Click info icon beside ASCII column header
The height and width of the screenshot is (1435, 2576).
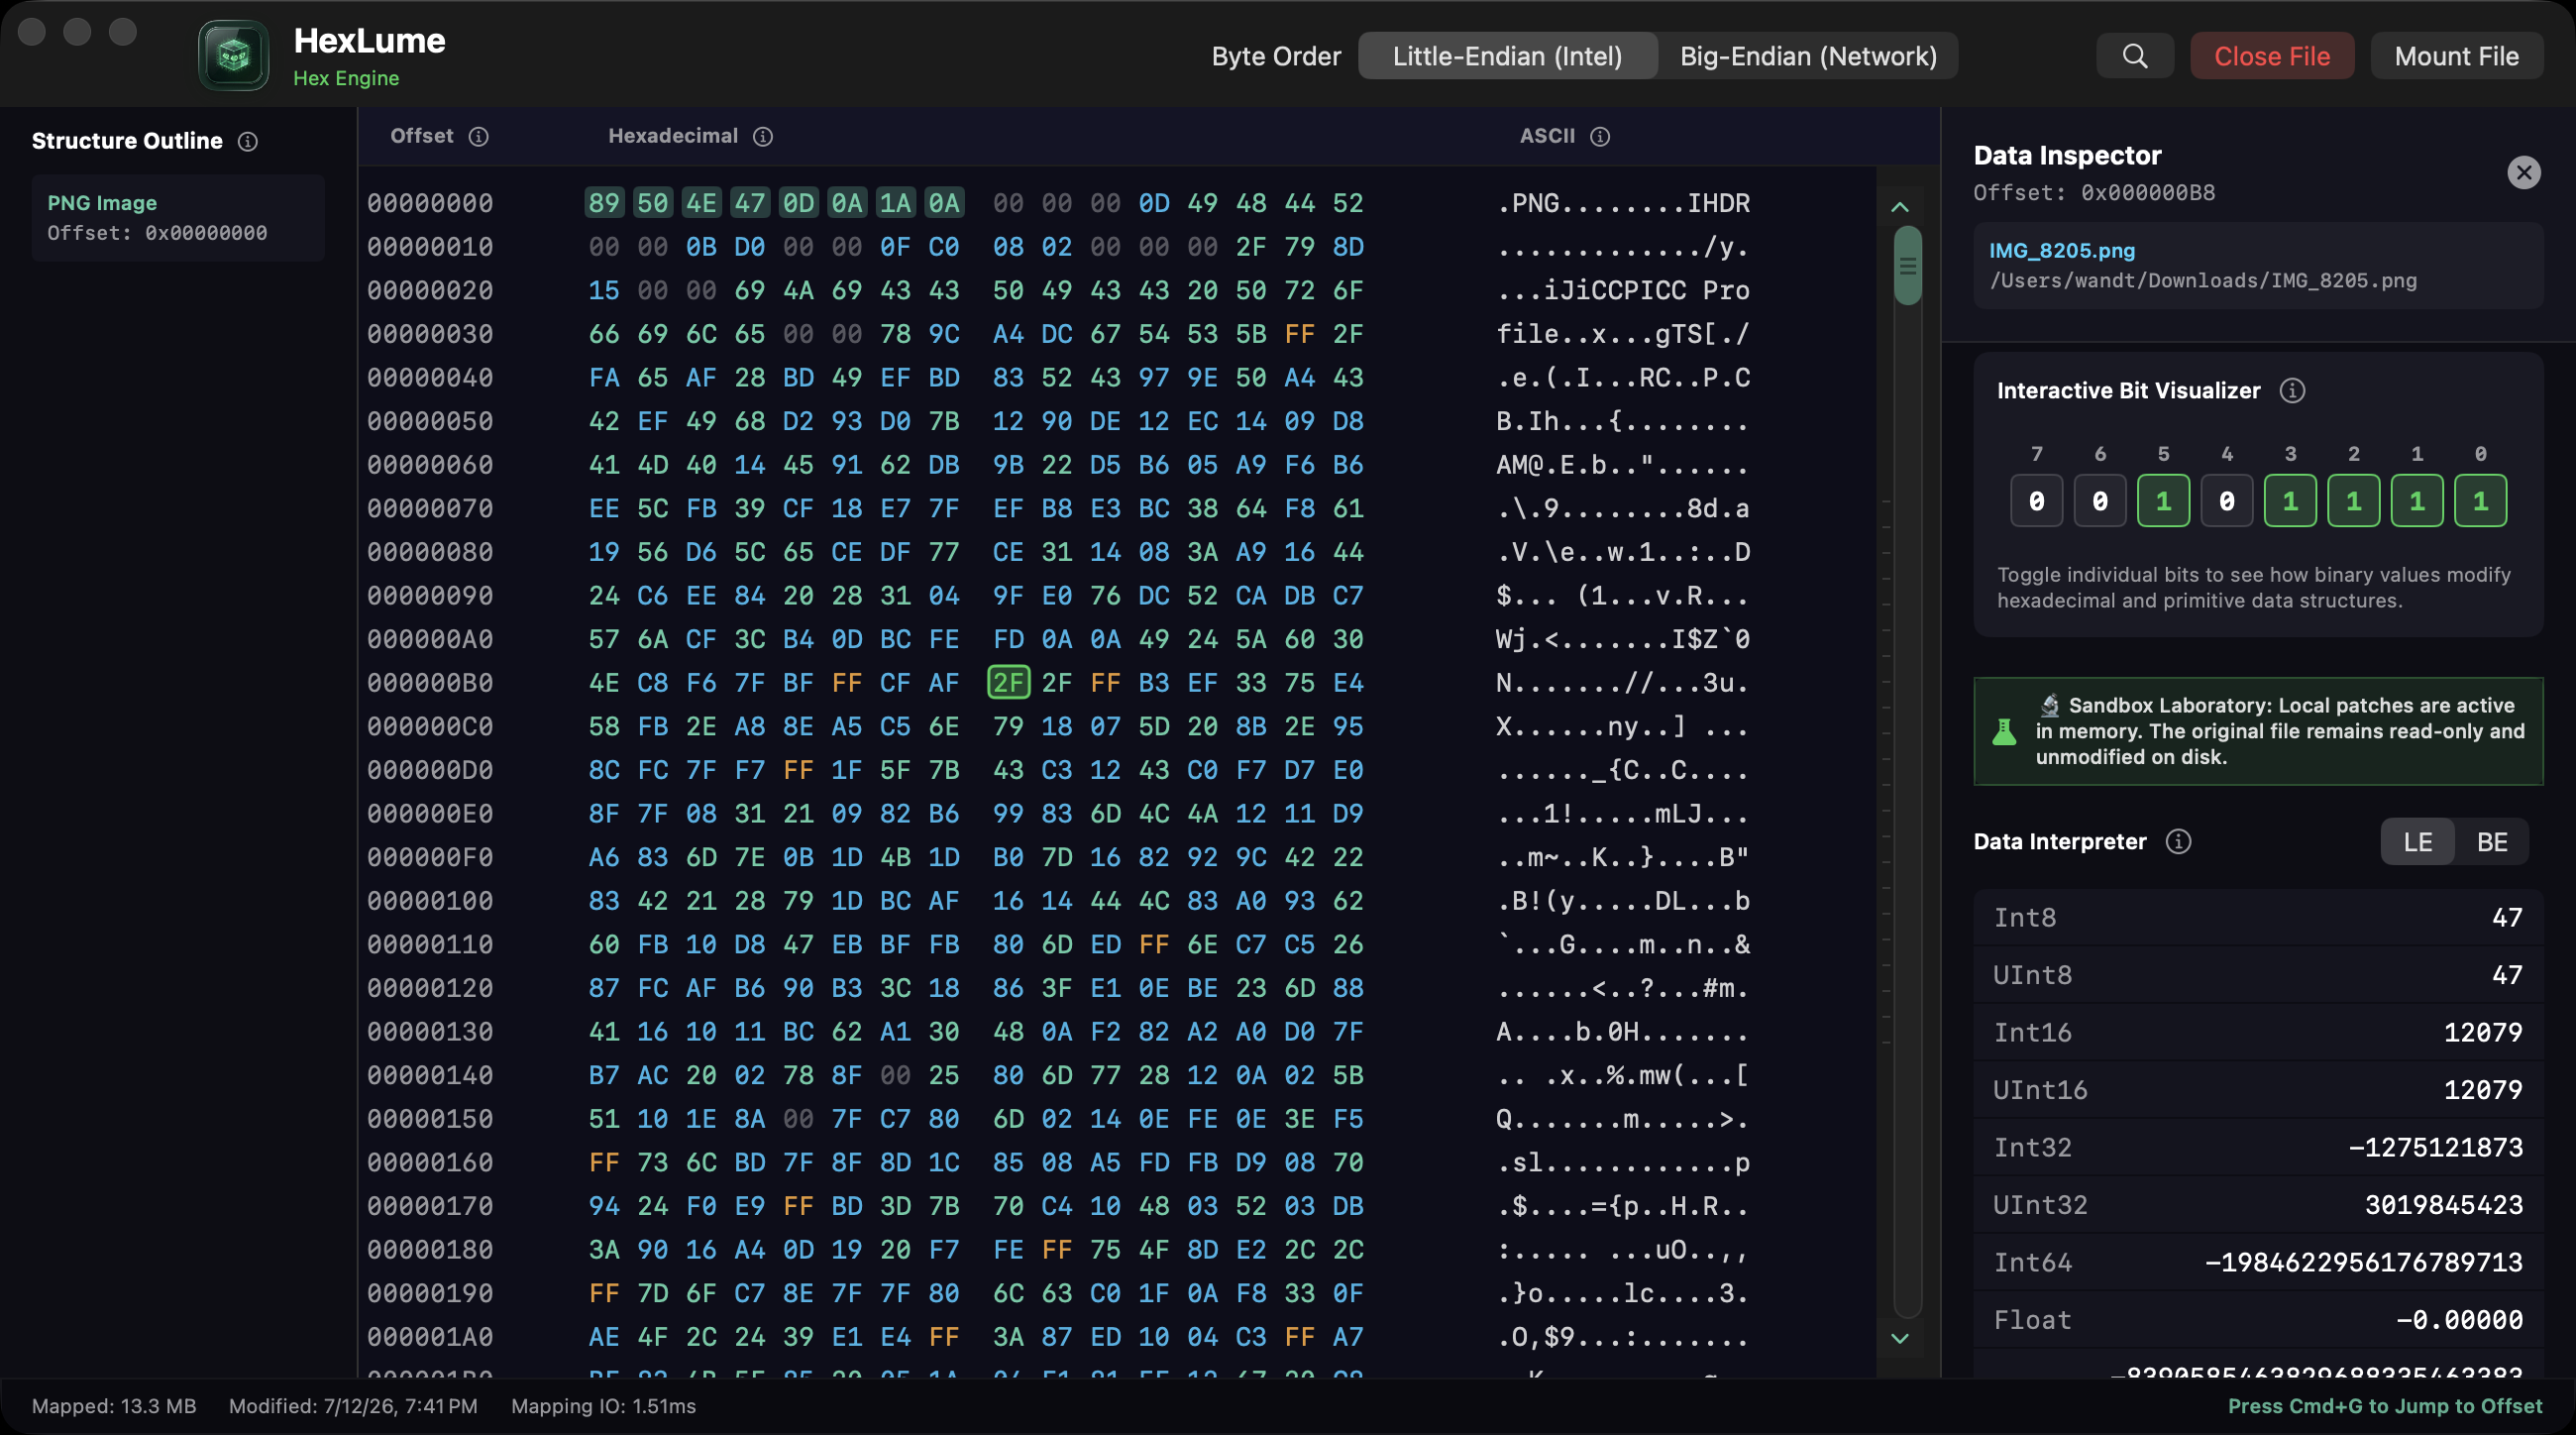[1600, 136]
